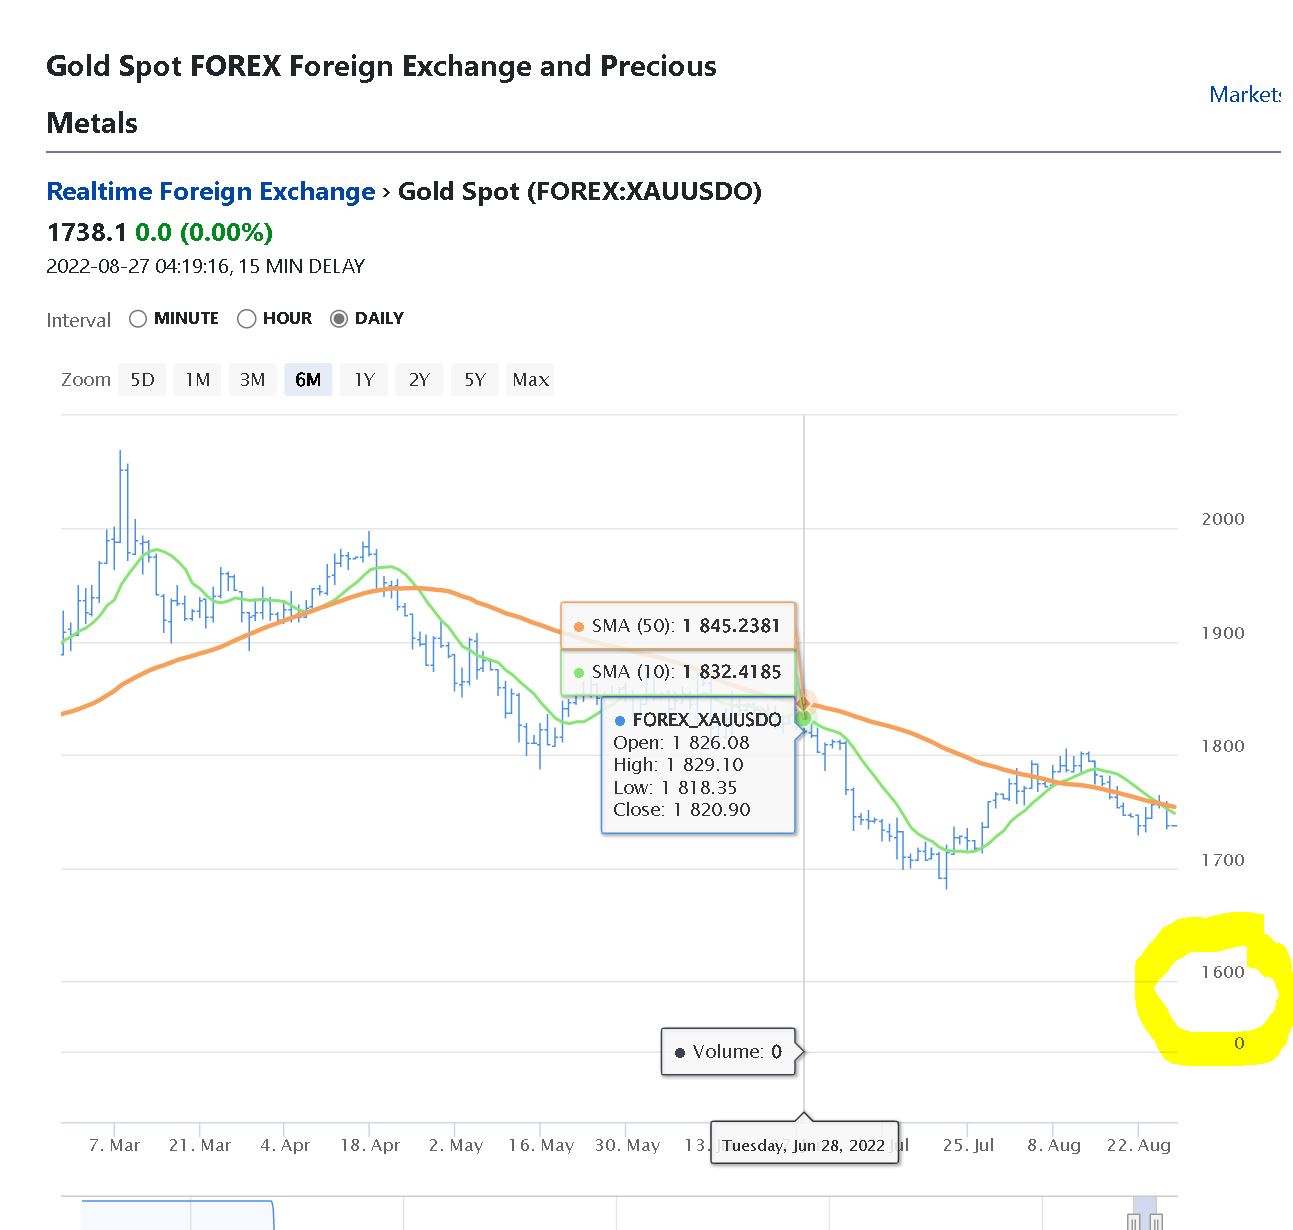
Task: Choose the 2Y zoom range
Action: click(419, 380)
